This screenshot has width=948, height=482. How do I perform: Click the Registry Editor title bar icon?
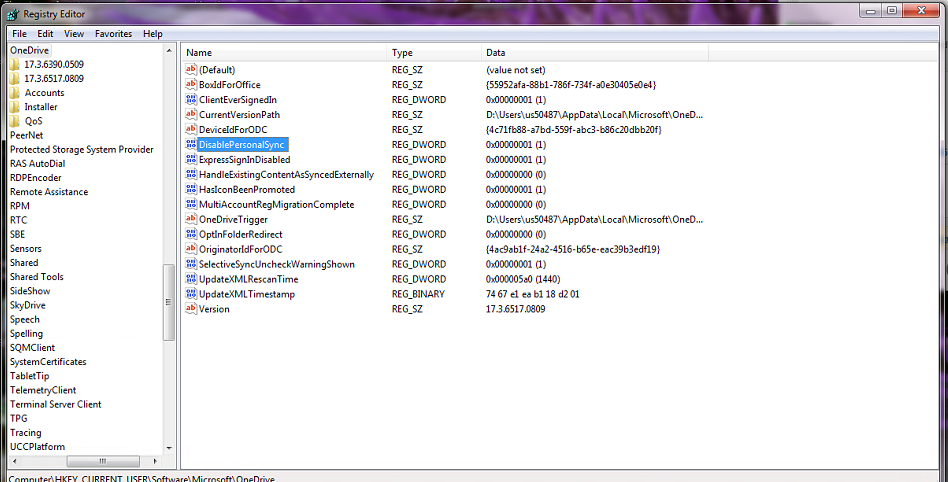[13, 14]
